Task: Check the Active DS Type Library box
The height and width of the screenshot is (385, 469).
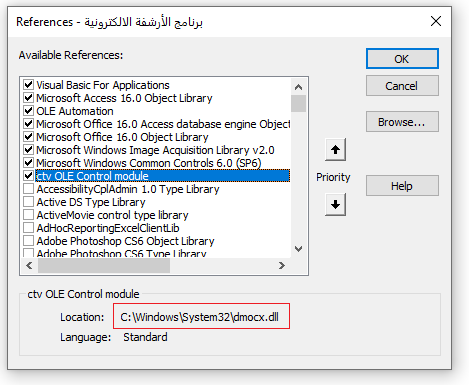Action: [x=29, y=202]
